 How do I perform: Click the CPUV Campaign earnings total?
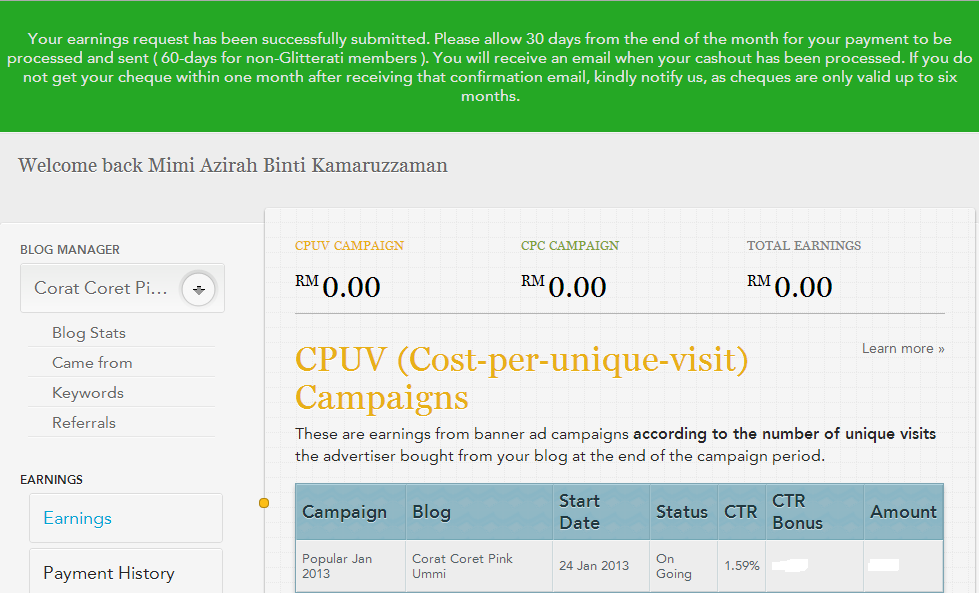[x=338, y=287]
